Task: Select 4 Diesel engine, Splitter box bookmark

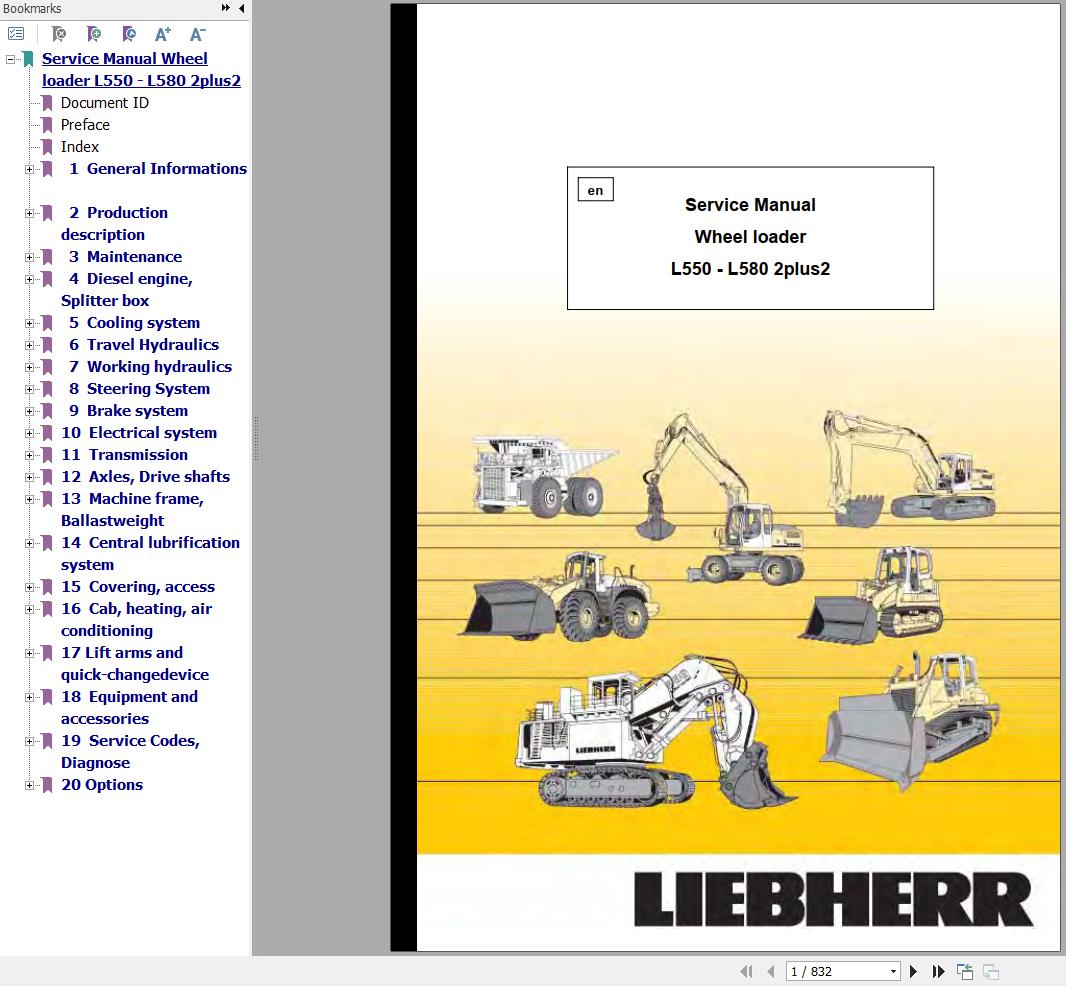Action: 126,289
